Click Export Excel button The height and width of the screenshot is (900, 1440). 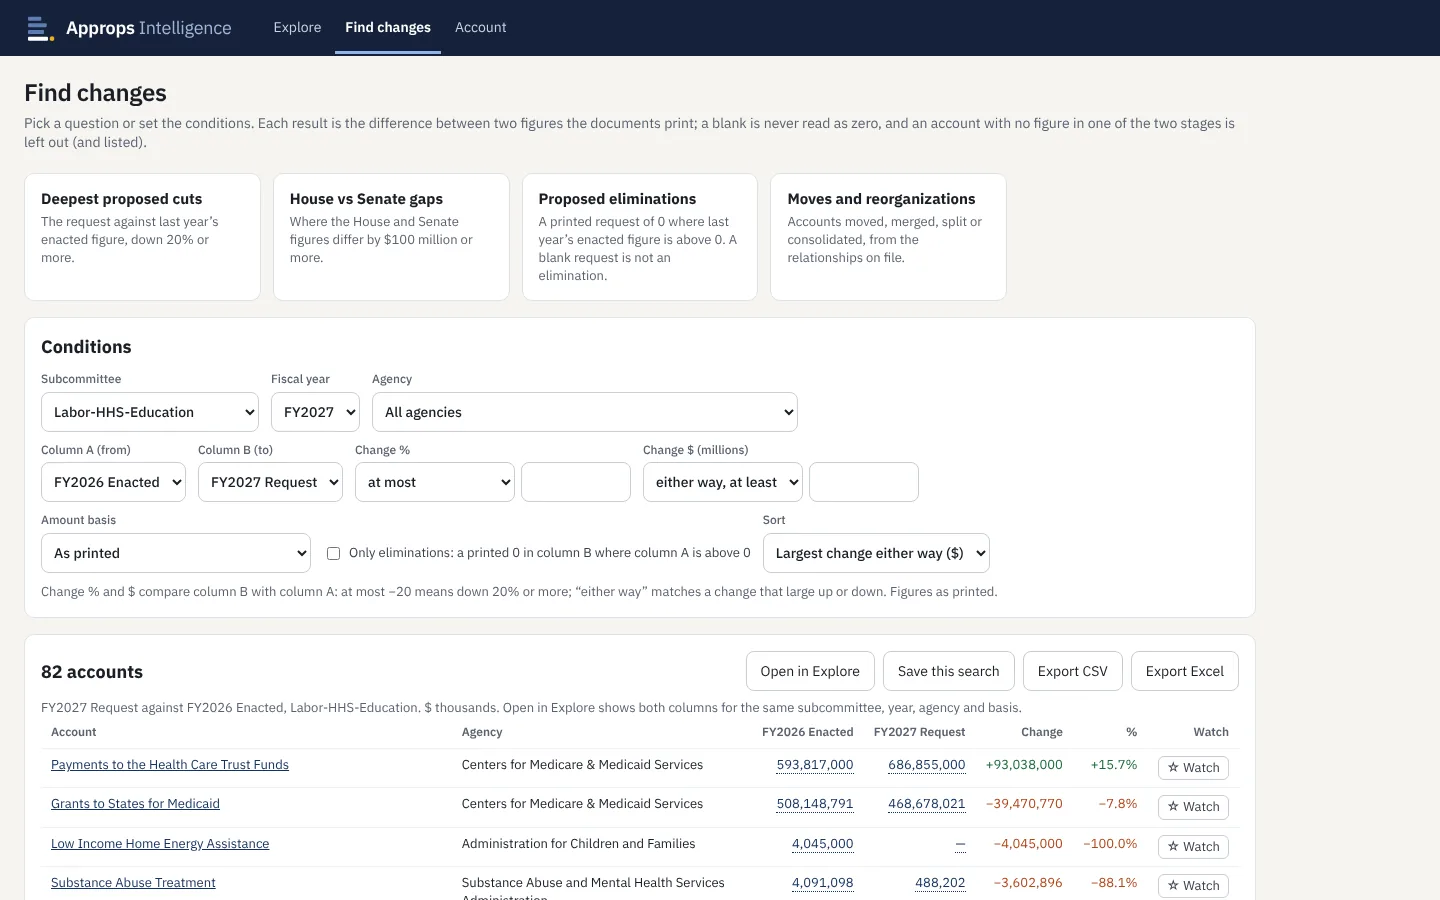pyautogui.click(x=1184, y=671)
